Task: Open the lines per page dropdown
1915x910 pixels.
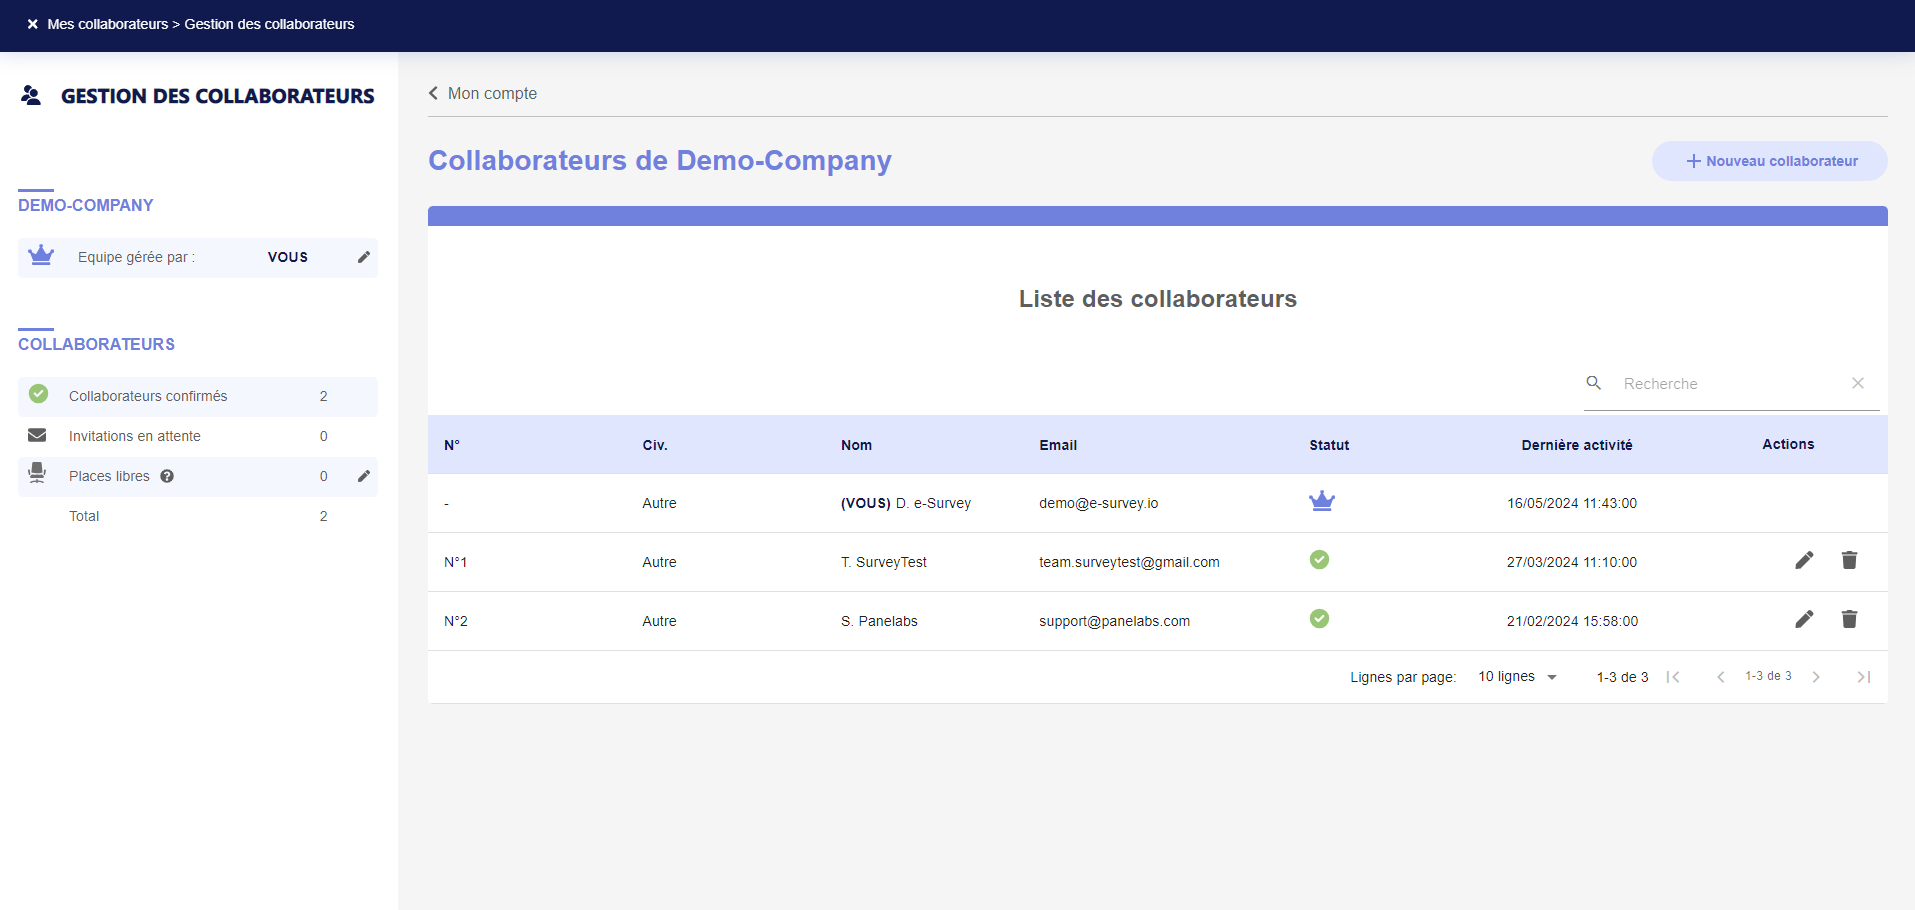Action: point(1517,677)
